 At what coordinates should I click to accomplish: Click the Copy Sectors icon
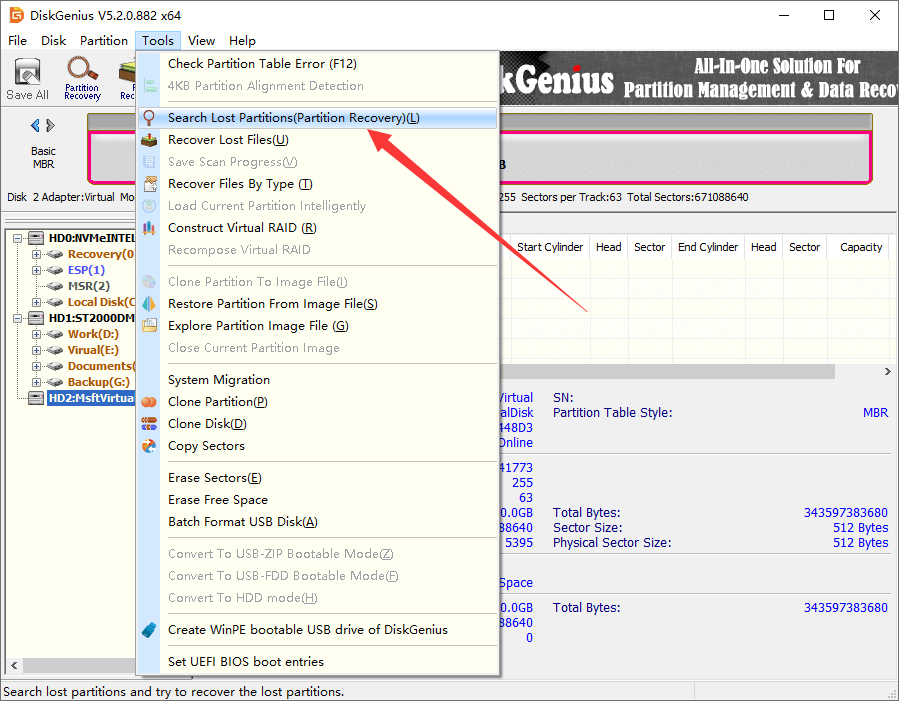coord(149,446)
